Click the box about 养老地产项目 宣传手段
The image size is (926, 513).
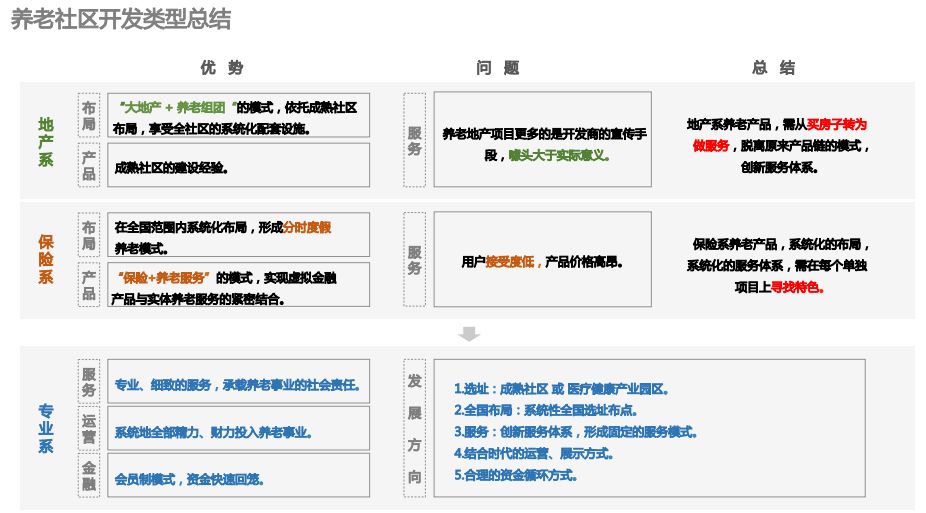[543, 140]
